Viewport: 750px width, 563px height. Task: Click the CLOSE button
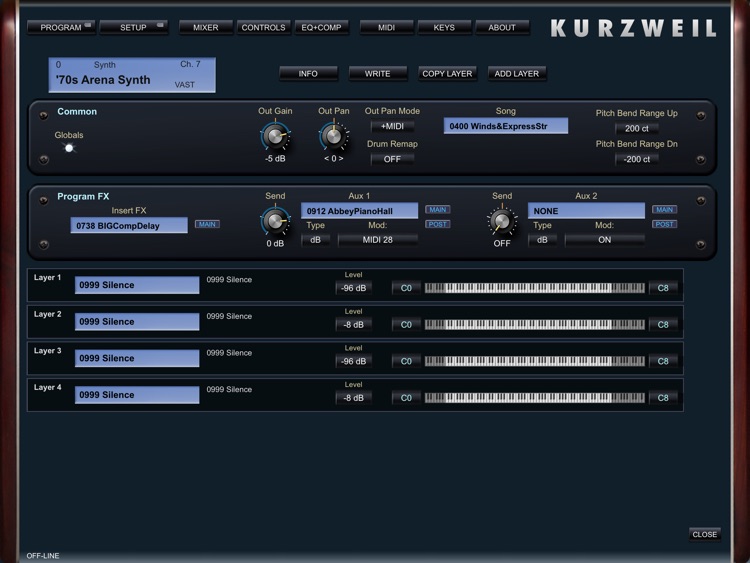pyautogui.click(x=705, y=534)
